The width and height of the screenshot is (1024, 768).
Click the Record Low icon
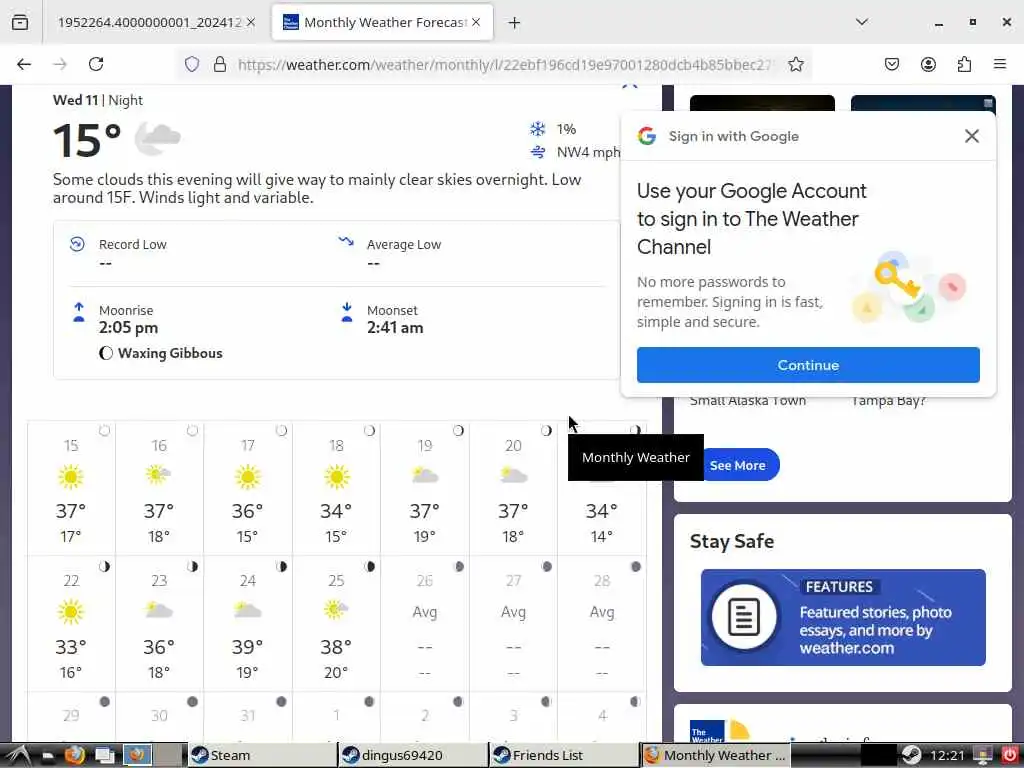(x=77, y=244)
